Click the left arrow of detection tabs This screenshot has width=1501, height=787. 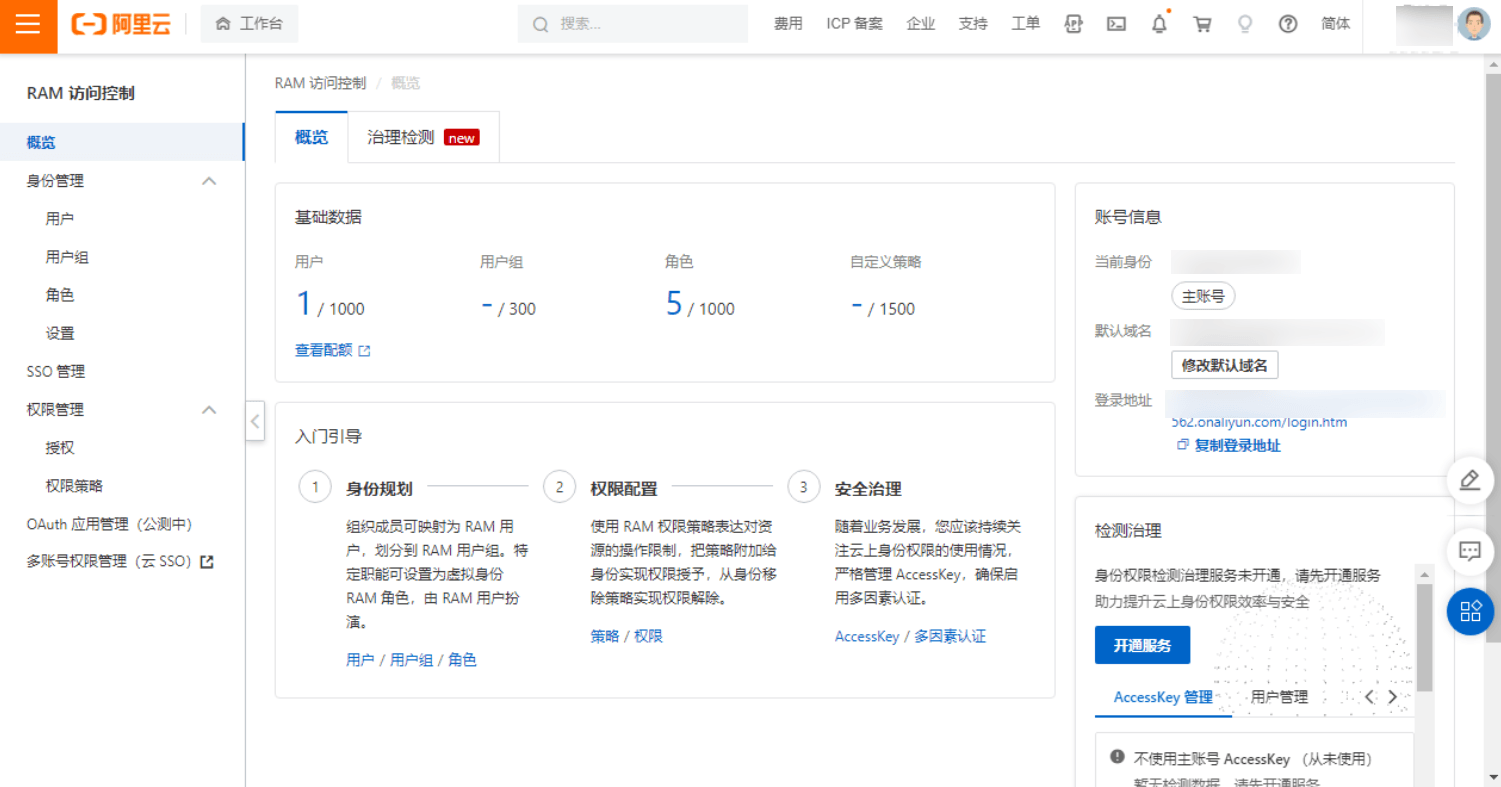tap(1369, 698)
